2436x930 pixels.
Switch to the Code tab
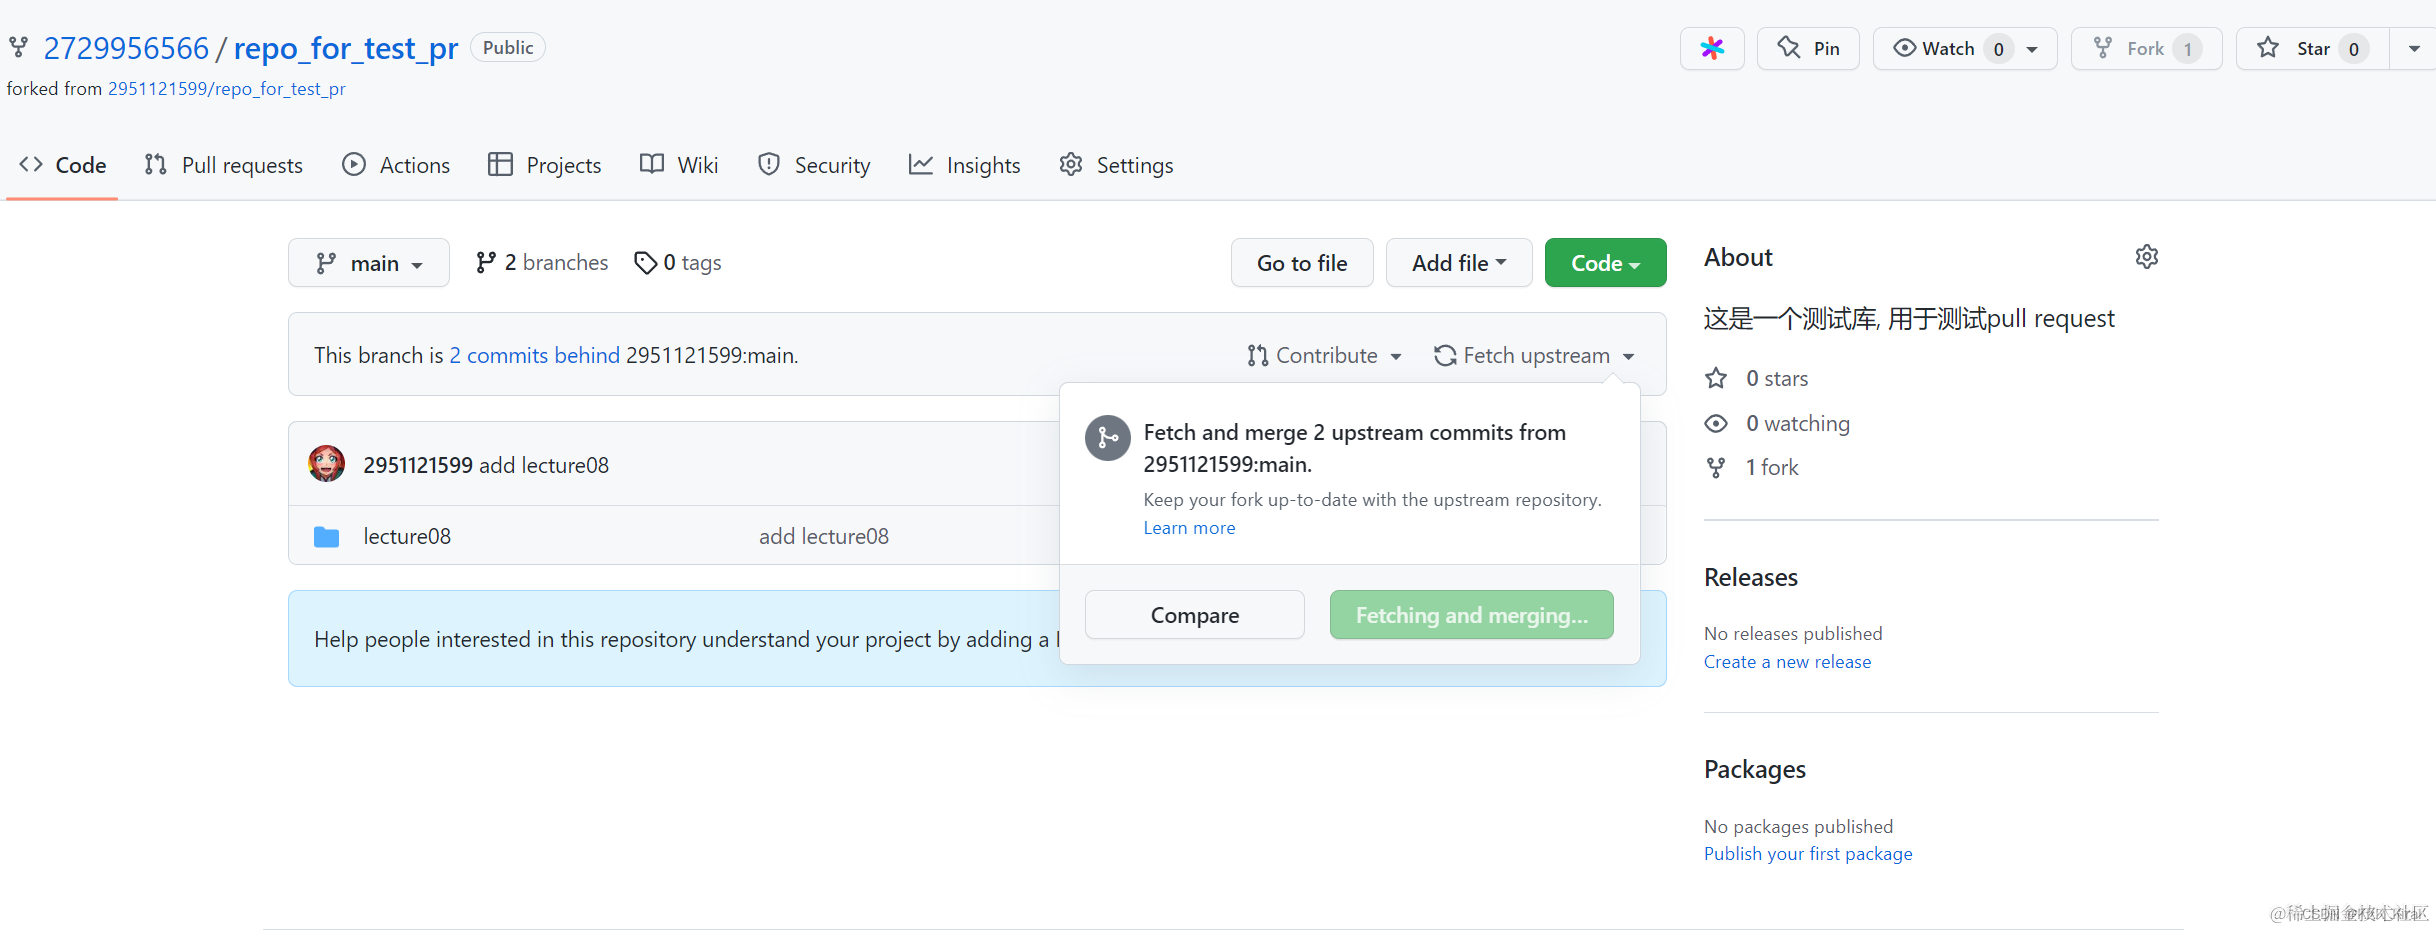62,165
